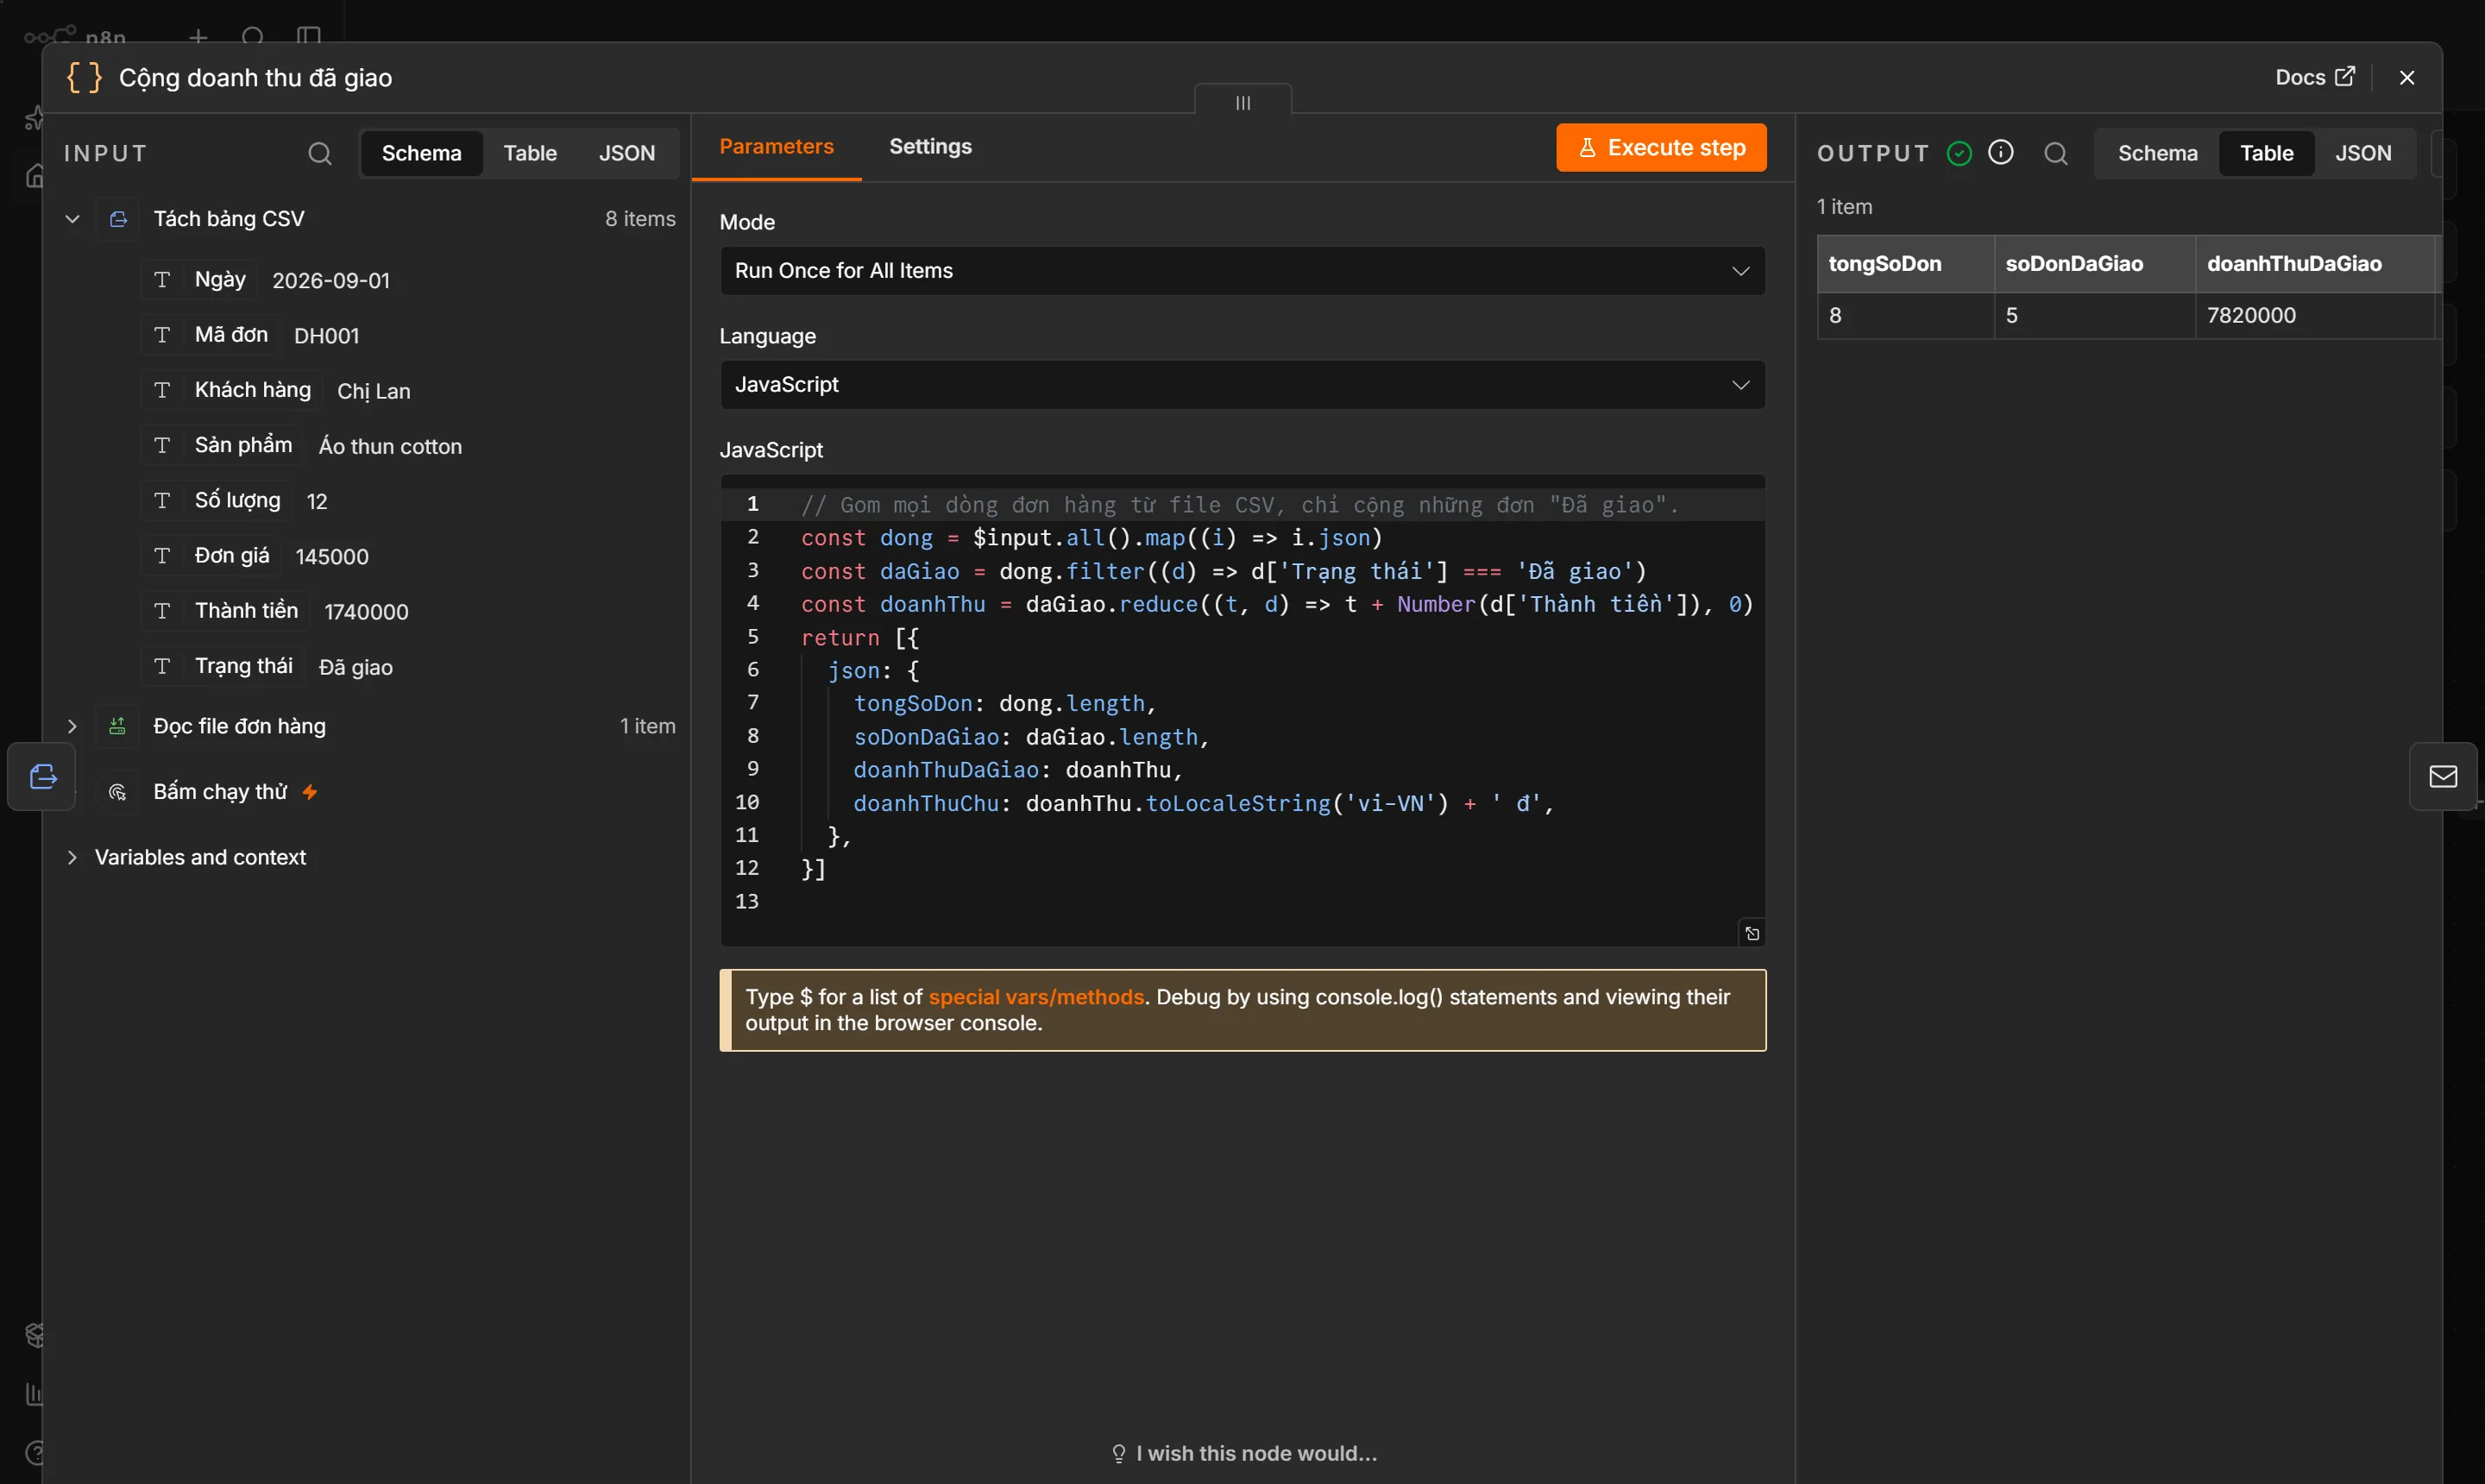Image resolution: width=2485 pixels, height=1484 pixels.
Task: Click the text type icon beside Mã đơn
Action: [162, 335]
